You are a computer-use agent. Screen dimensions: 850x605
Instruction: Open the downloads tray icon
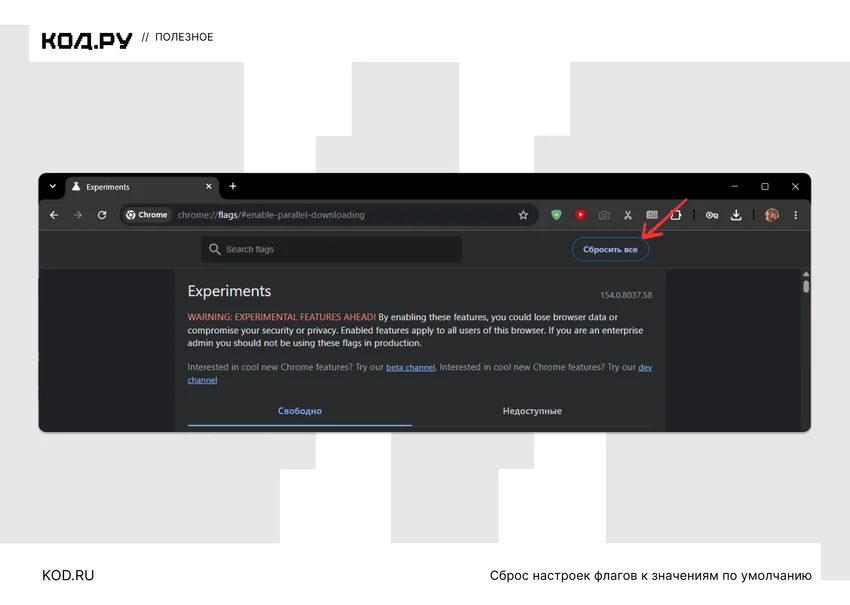[x=736, y=215]
